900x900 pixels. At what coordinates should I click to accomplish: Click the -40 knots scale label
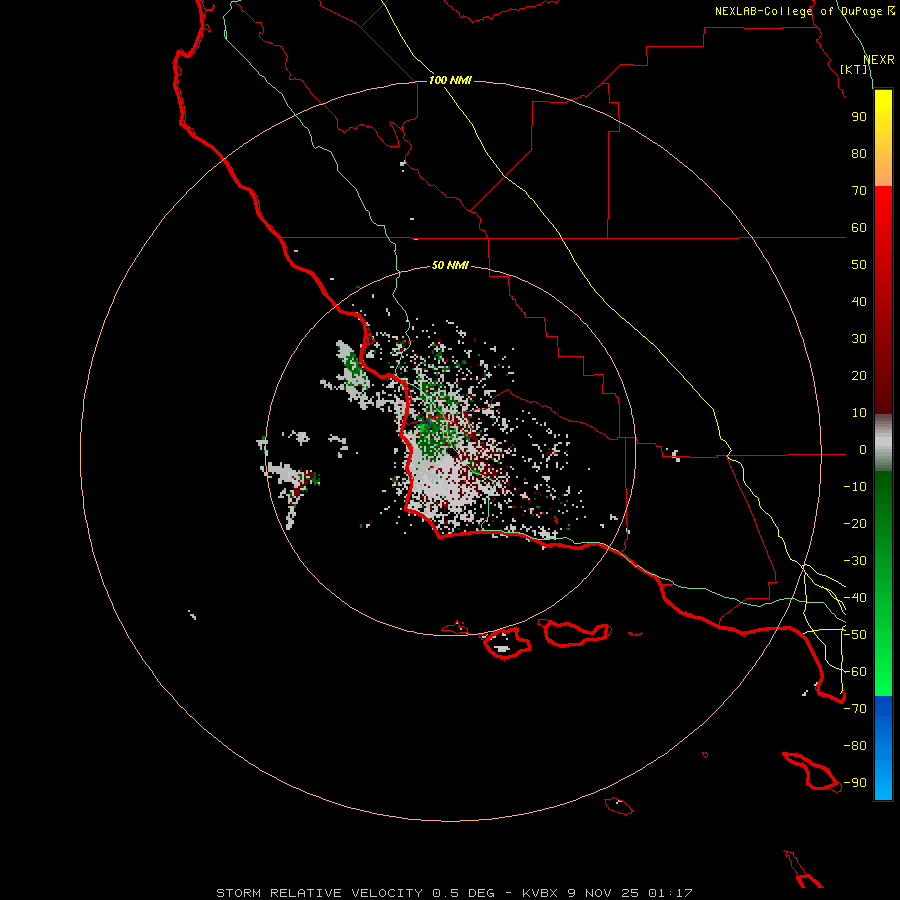pos(855,598)
